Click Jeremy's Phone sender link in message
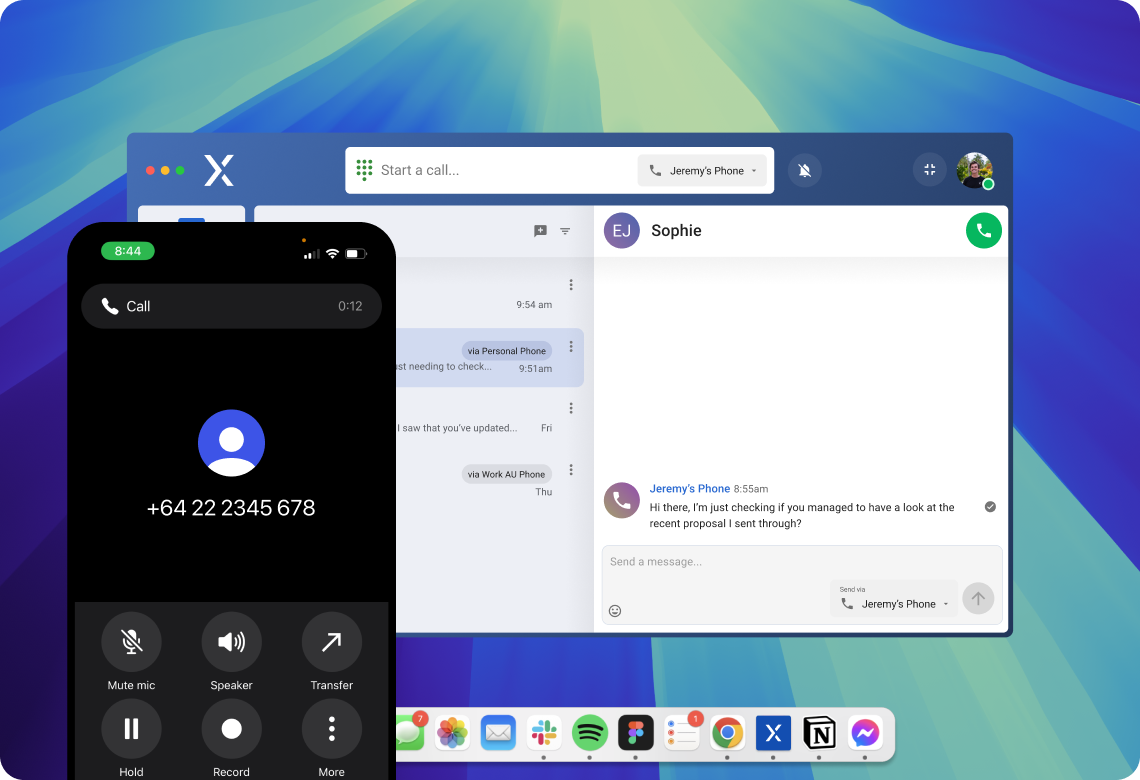The height and width of the screenshot is (780, 1140). tap(689, 488)
